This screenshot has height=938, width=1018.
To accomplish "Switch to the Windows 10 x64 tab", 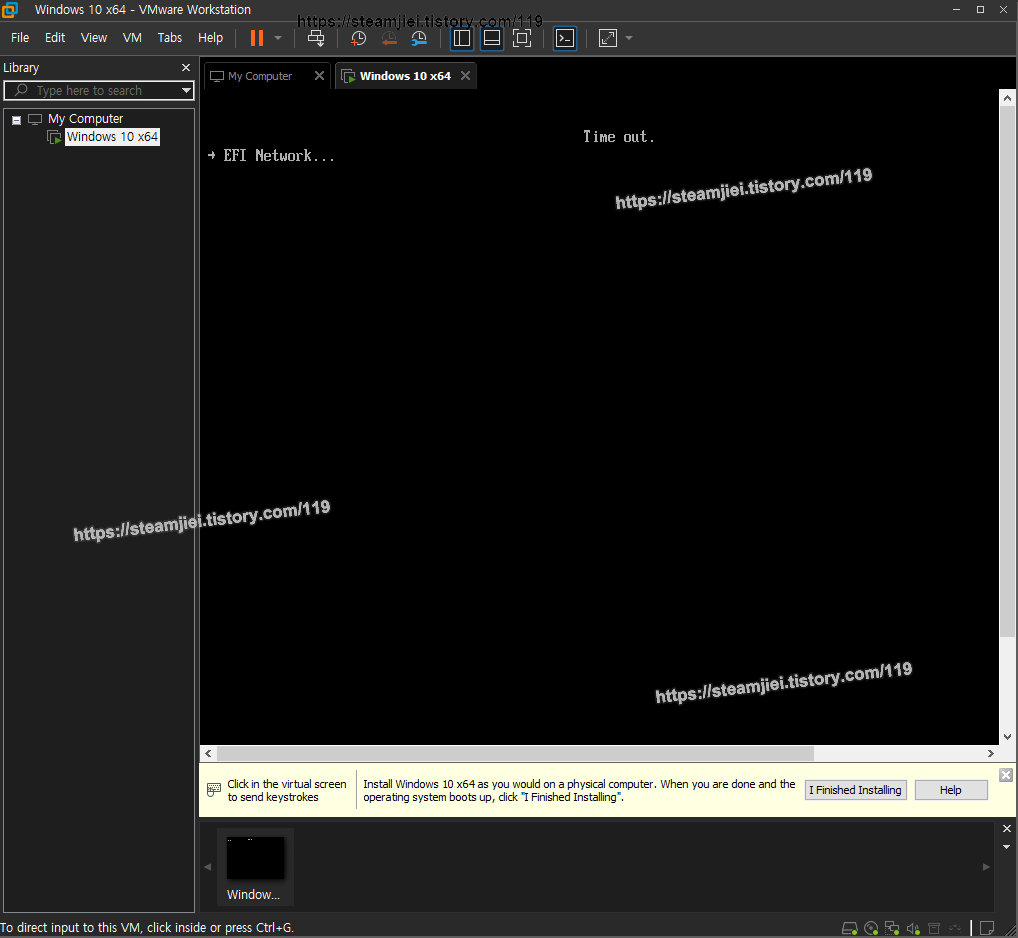I will pyautogui.click(x=405, y=76).
